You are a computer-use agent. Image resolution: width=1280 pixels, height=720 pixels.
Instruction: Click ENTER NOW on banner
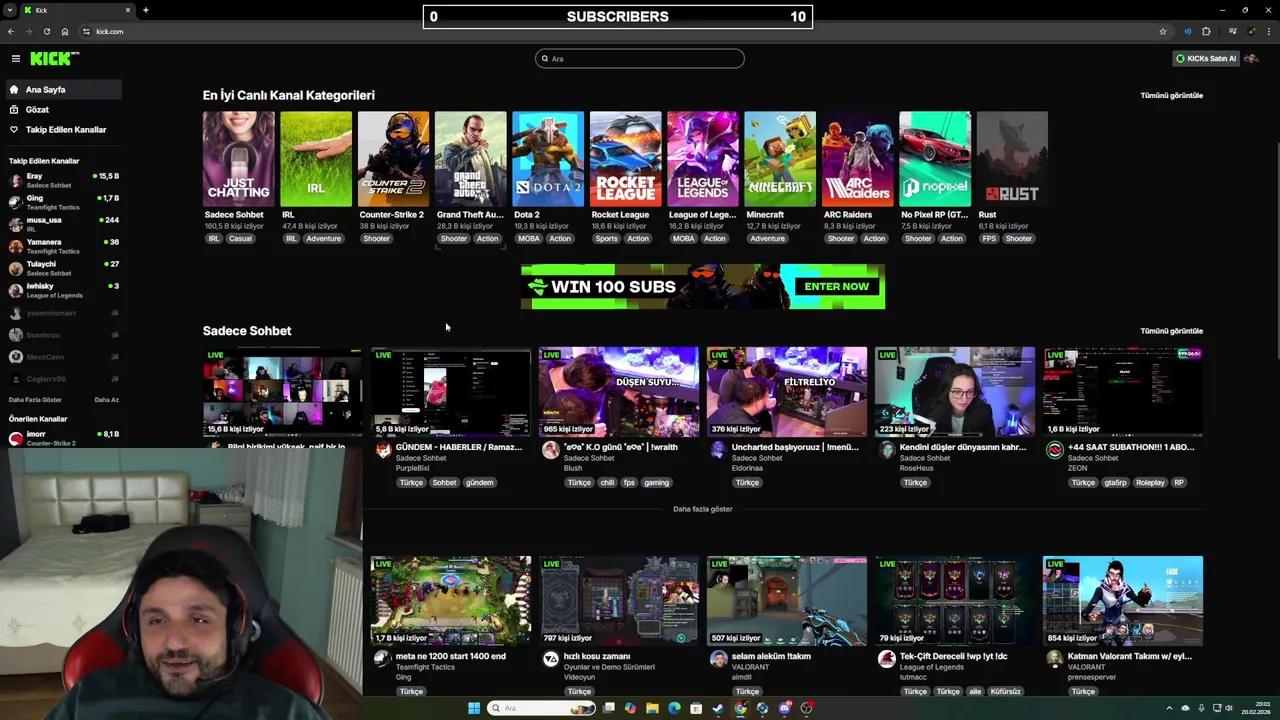[x=837, y=287]
